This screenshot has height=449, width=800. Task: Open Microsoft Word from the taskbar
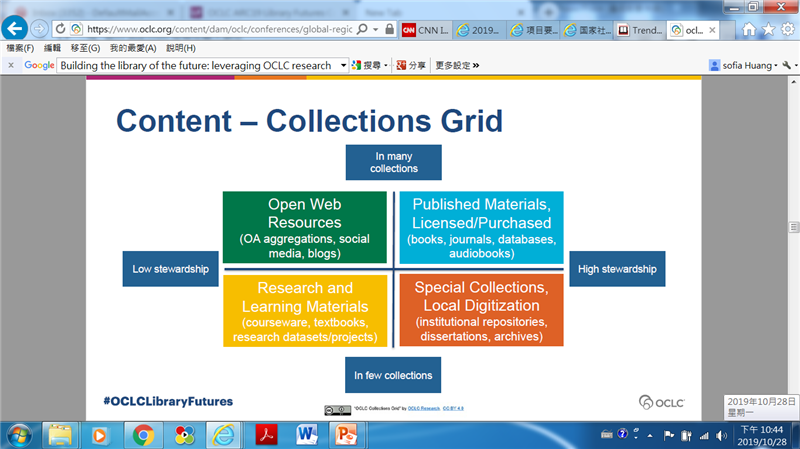[x=307, y=434]
